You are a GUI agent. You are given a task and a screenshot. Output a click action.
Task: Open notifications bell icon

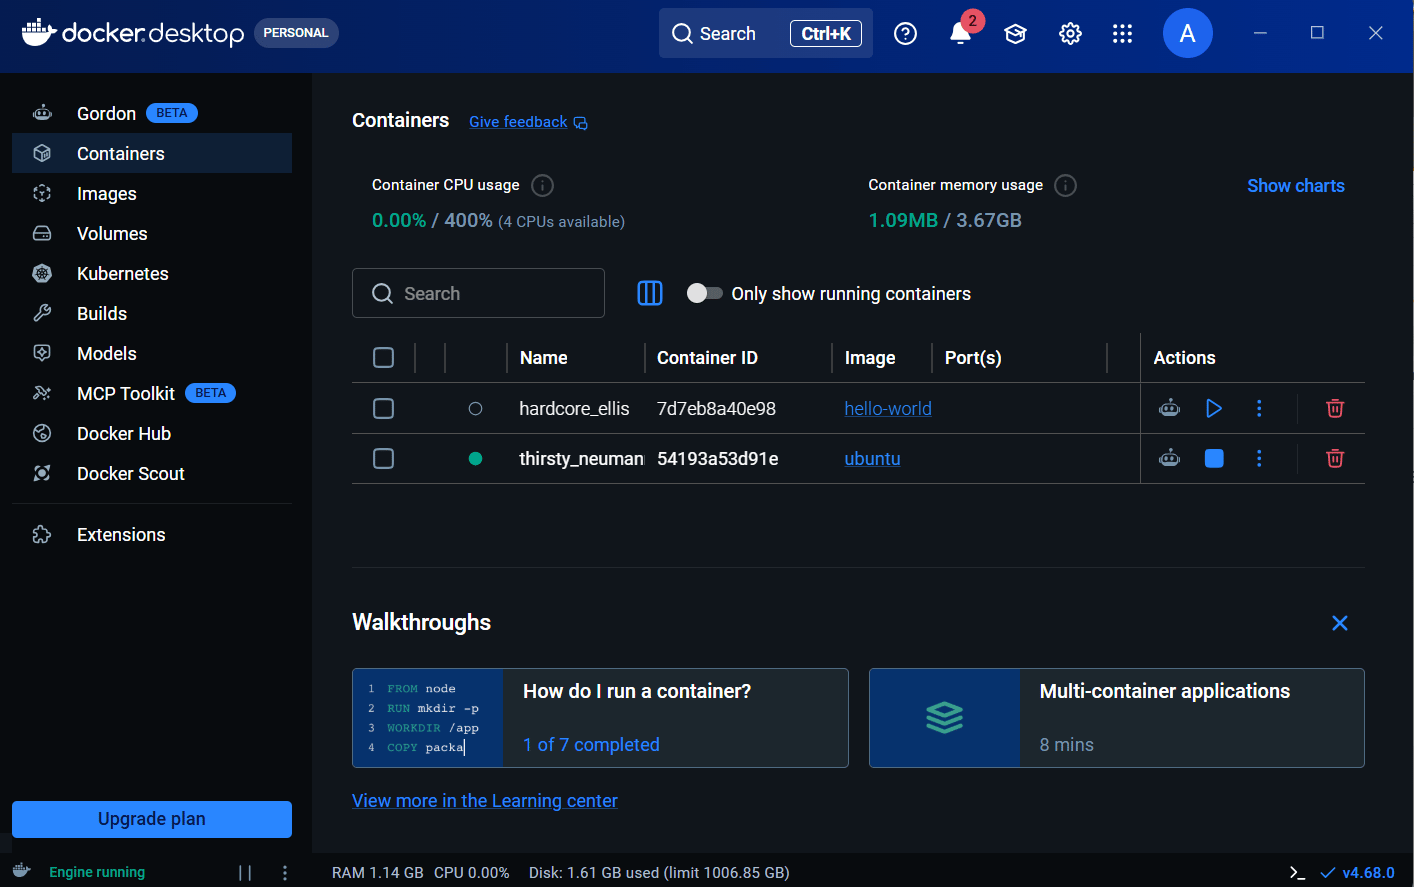coord(961,33)
